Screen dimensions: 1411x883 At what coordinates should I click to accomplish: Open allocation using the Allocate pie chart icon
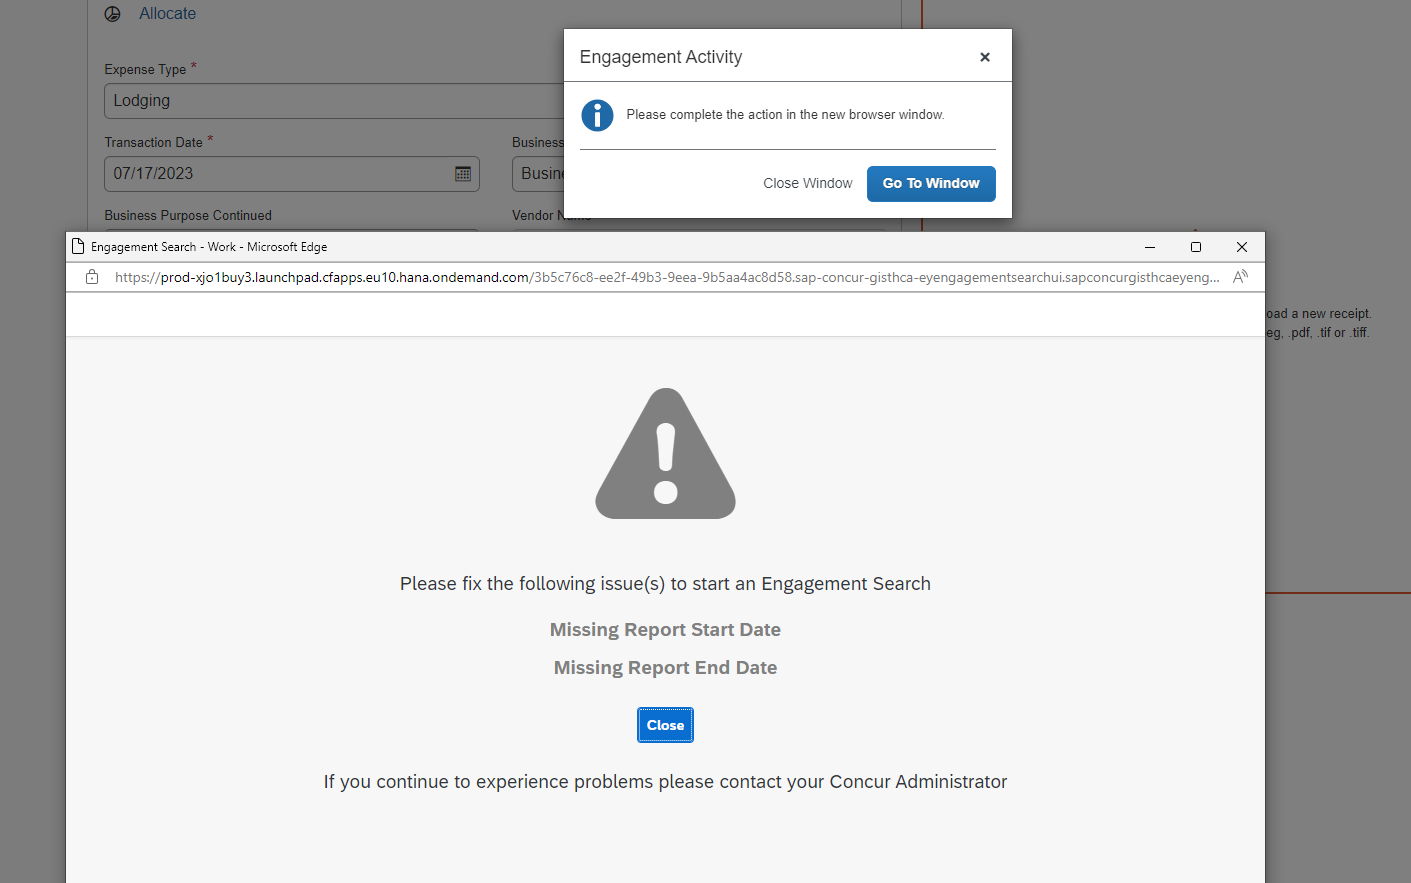point(112,14)
